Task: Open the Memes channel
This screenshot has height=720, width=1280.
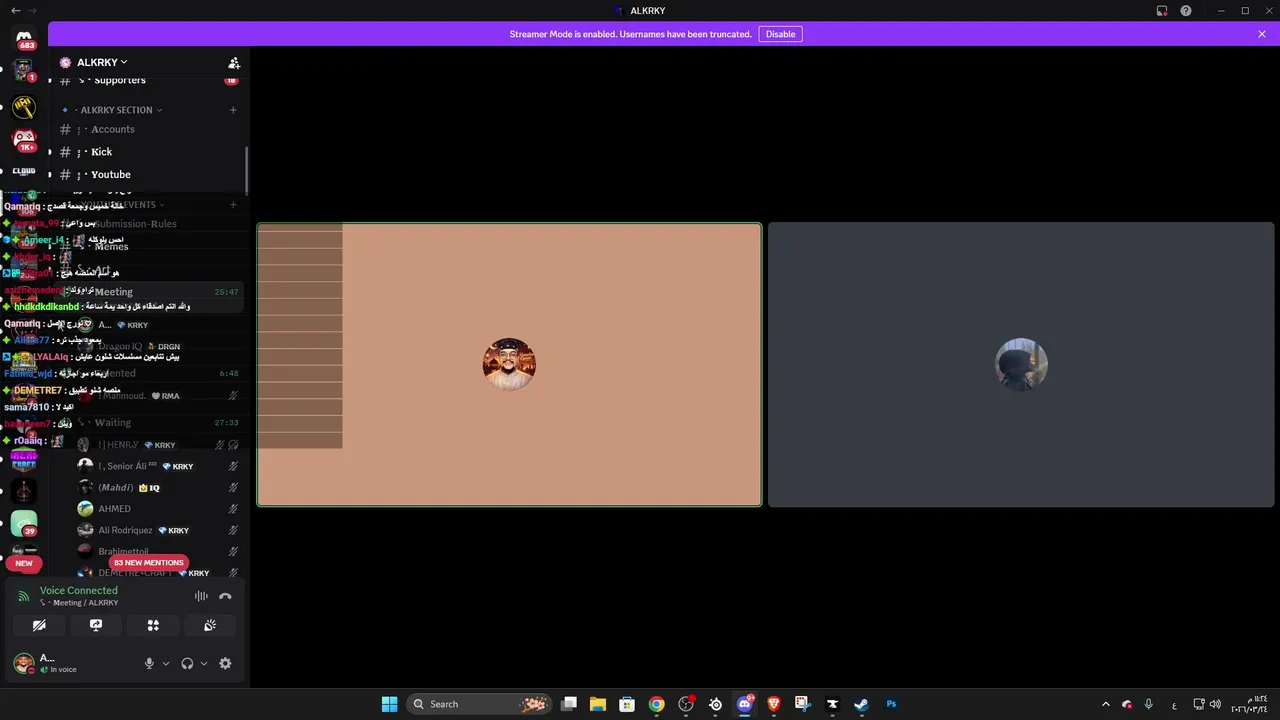Action: click(x=112, y=246)
